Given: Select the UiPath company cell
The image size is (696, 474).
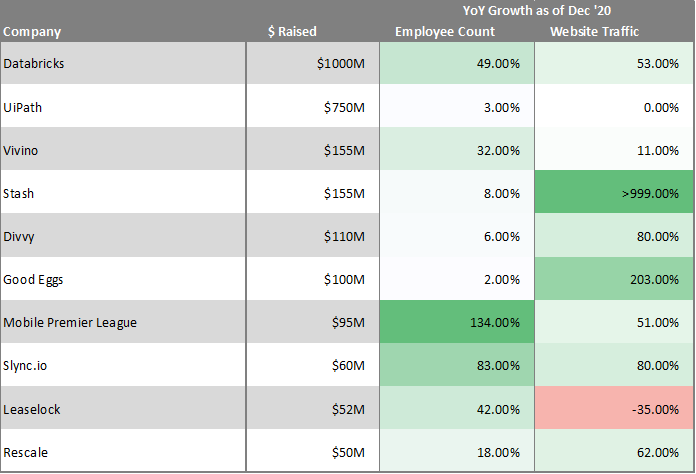Looking at the screenshot, I should click(x=123, y=107).
